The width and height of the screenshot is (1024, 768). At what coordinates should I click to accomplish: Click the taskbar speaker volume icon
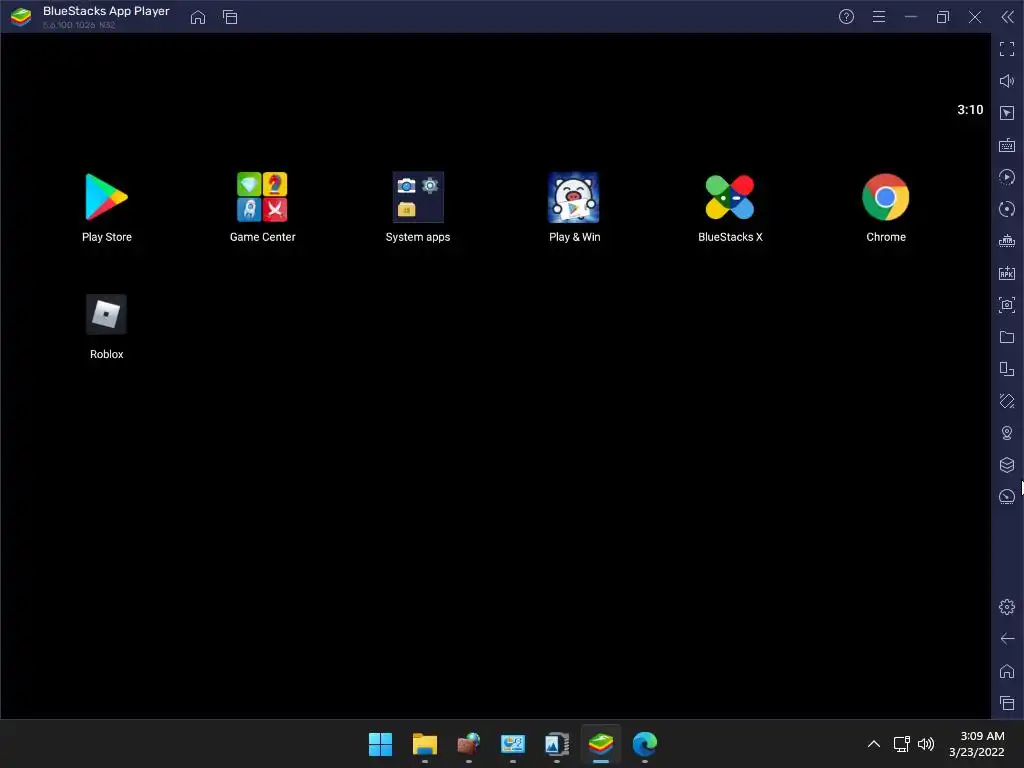926,744
